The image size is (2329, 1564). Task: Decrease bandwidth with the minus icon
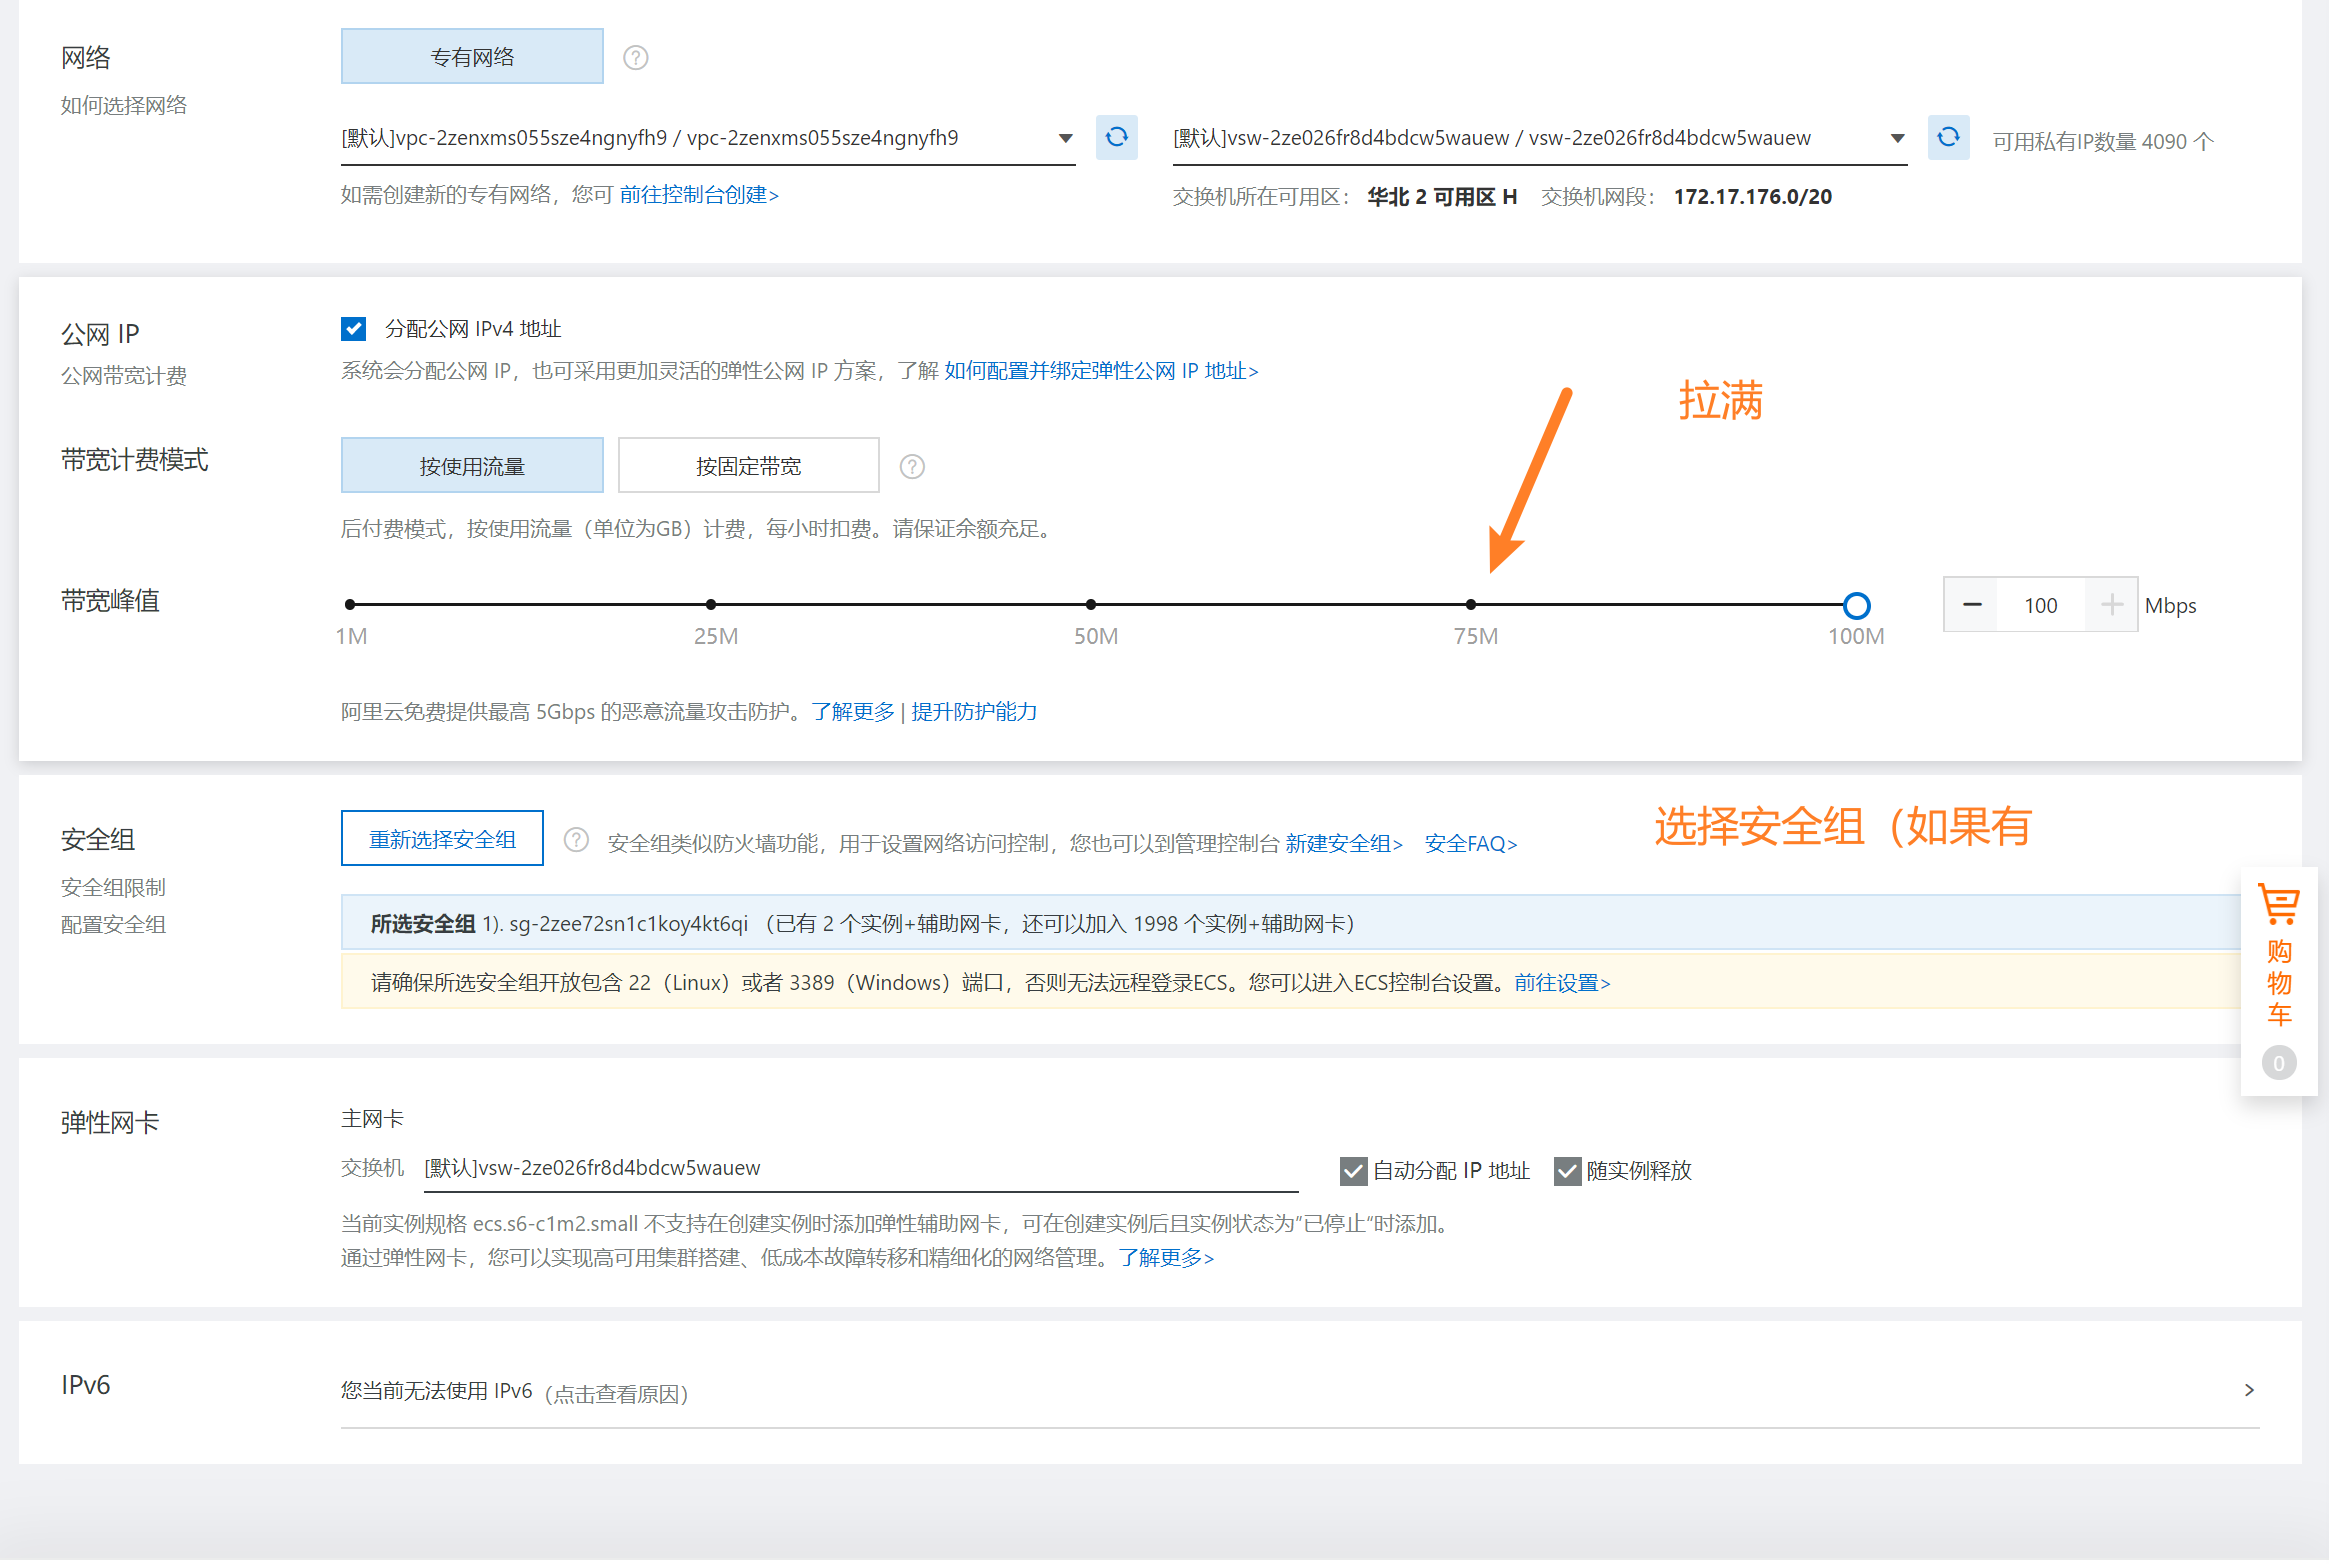(x=1970, y=604)
